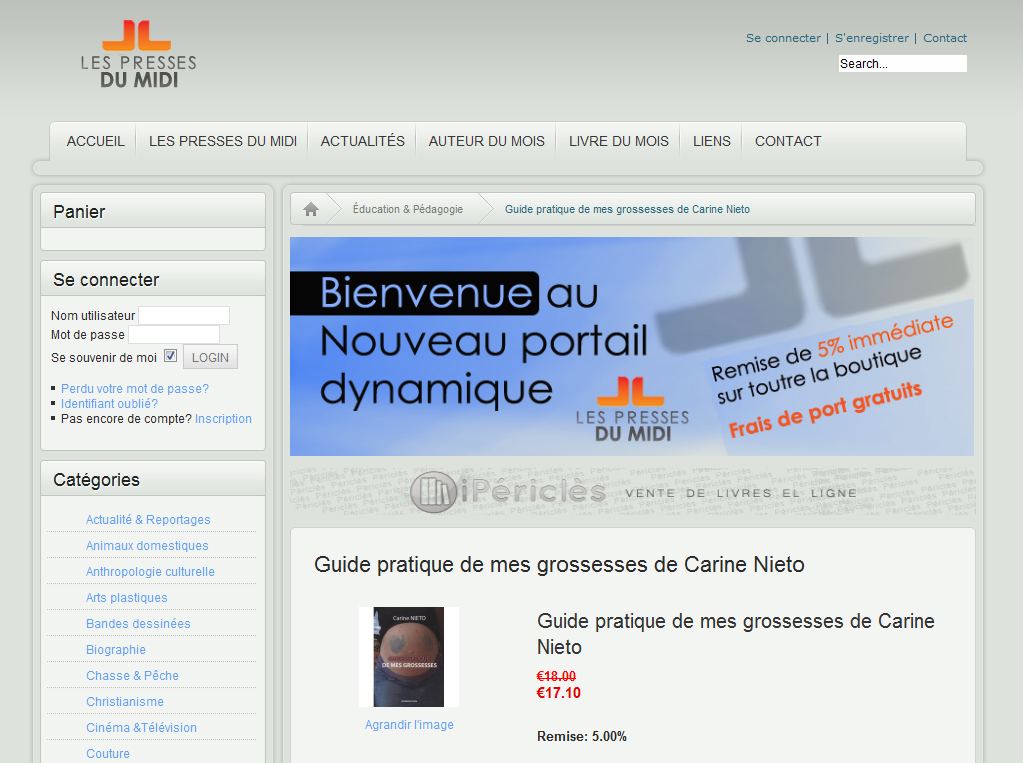Image resolution: width=1023 pixels, height=763 pixels.
Task: Click Perdu votre mot de passe link
Action: pos(135,389)
